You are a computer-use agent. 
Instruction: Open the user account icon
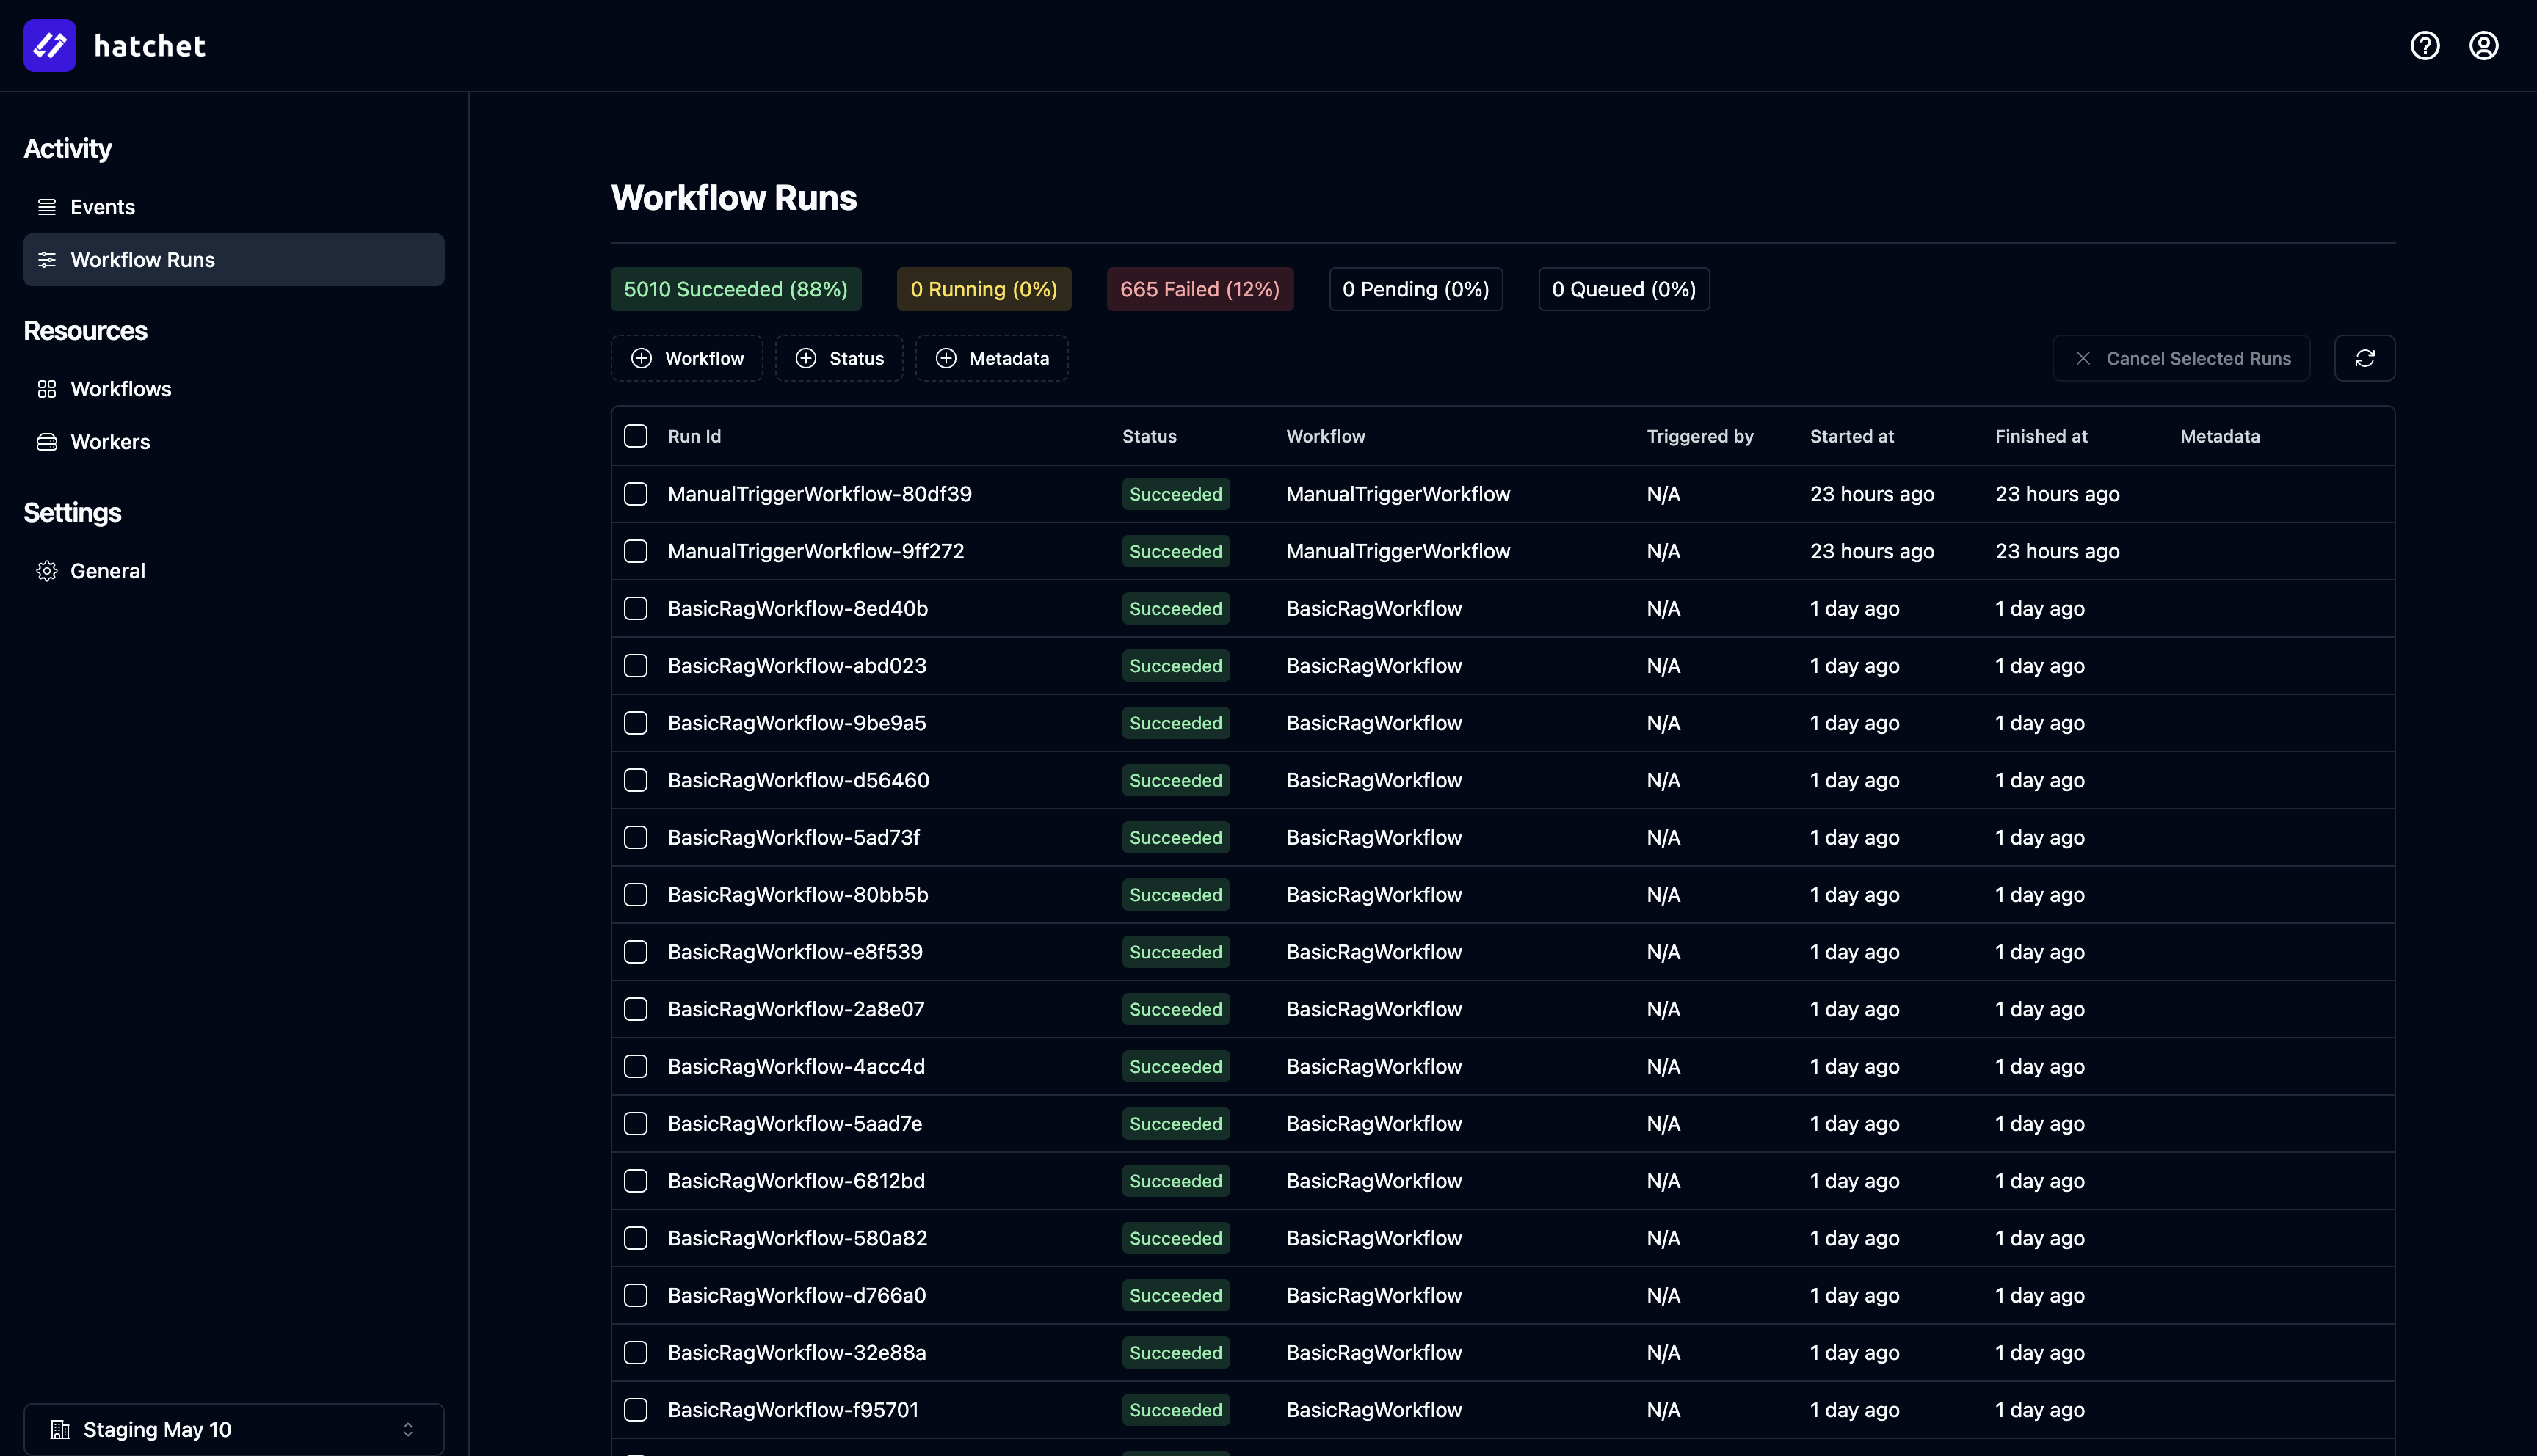click(2484, 45)
